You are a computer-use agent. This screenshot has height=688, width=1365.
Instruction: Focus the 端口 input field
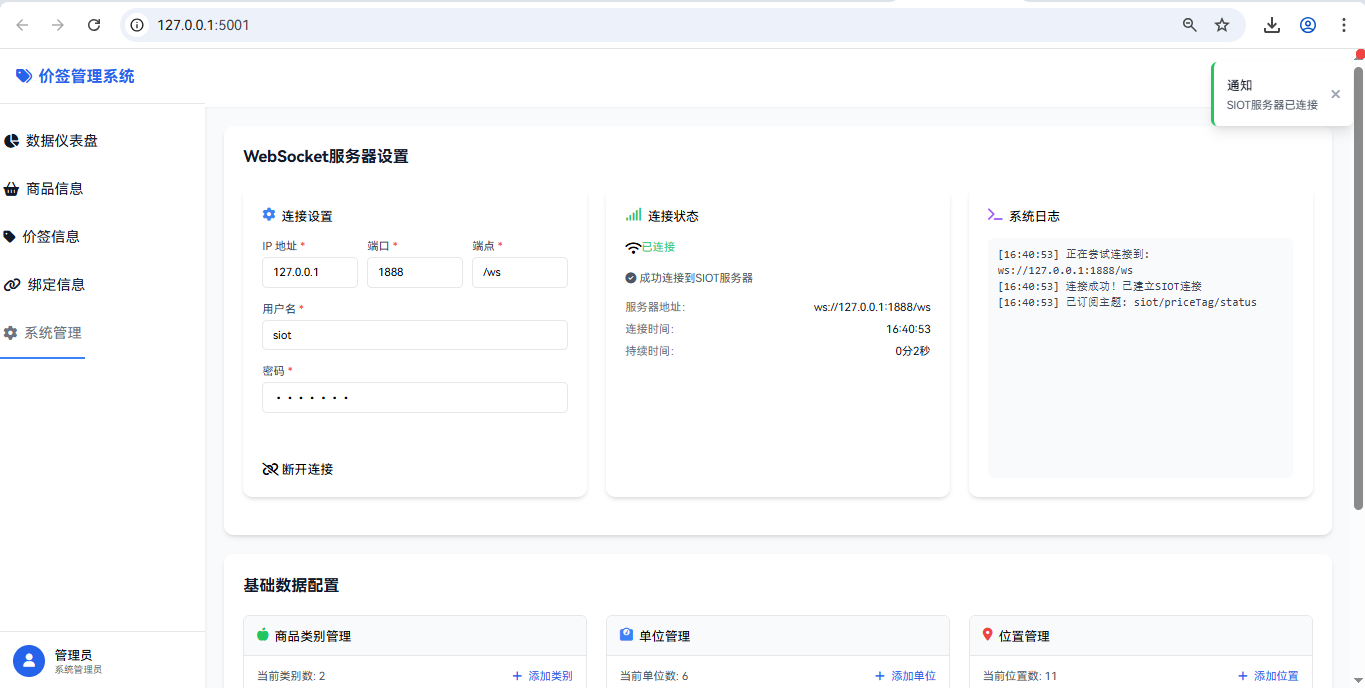click(x=415, y=272)
